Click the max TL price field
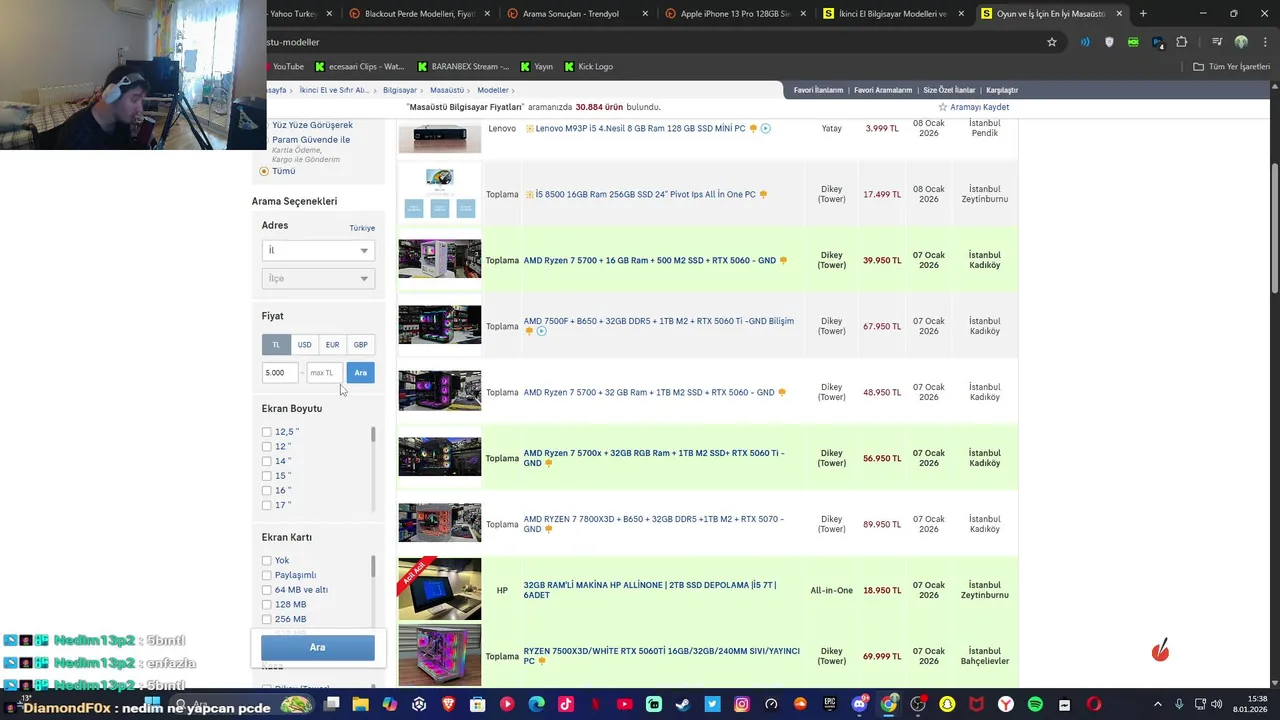Viewport: 1280px width, 720px height. pos(324,373)
